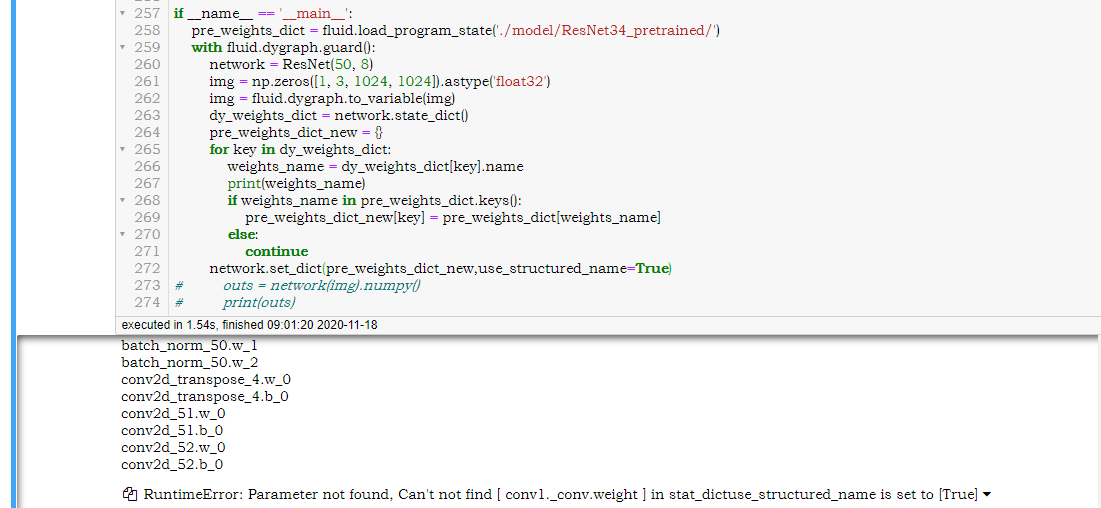Image resolution: width=1101 pixels, height=508 pixels.
Task: Click output line conv2d_52.b_0
Action: tap(172, 464)
